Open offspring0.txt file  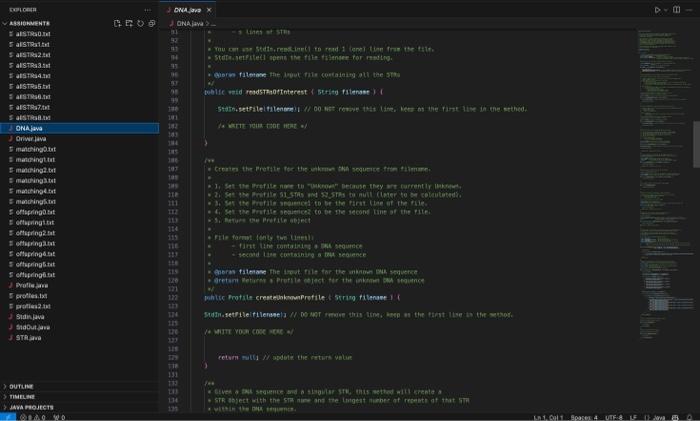(x=35, y=212)
